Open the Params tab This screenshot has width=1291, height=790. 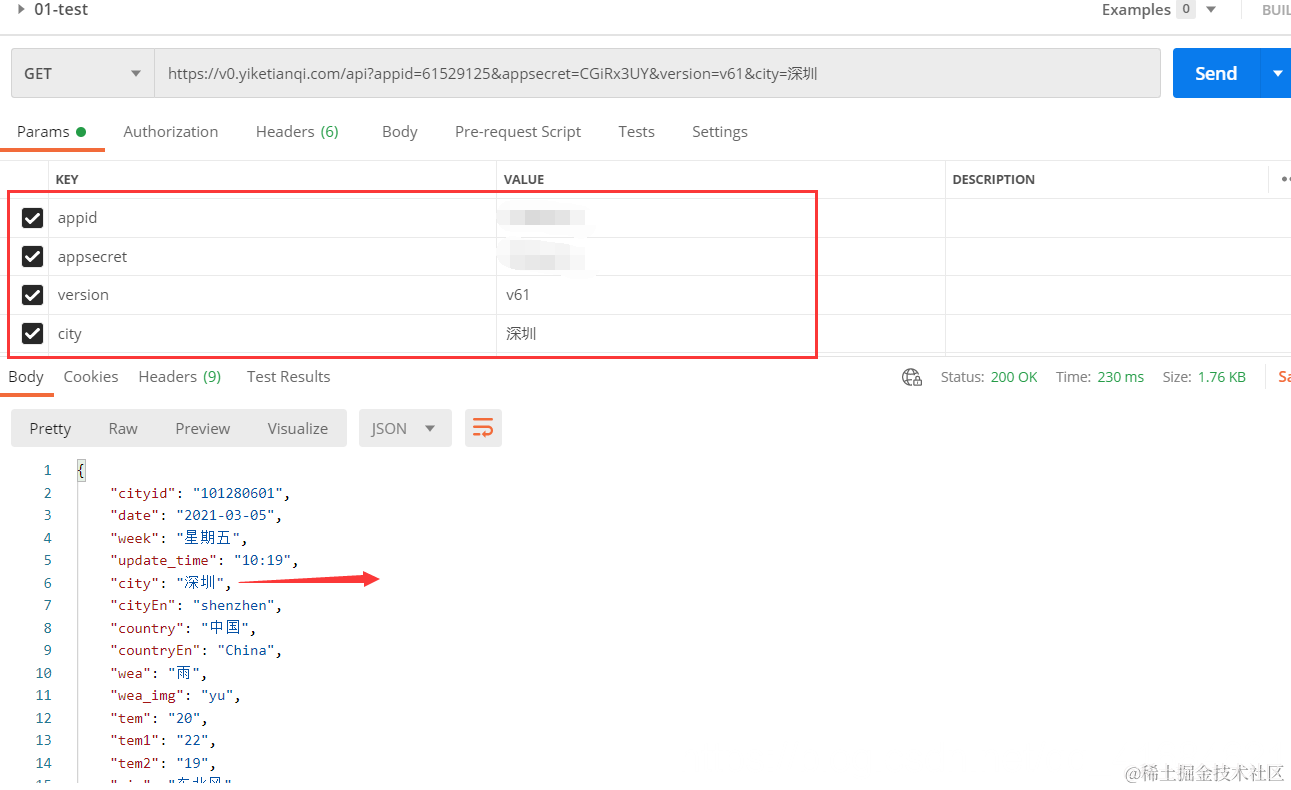tap(51, 131)
